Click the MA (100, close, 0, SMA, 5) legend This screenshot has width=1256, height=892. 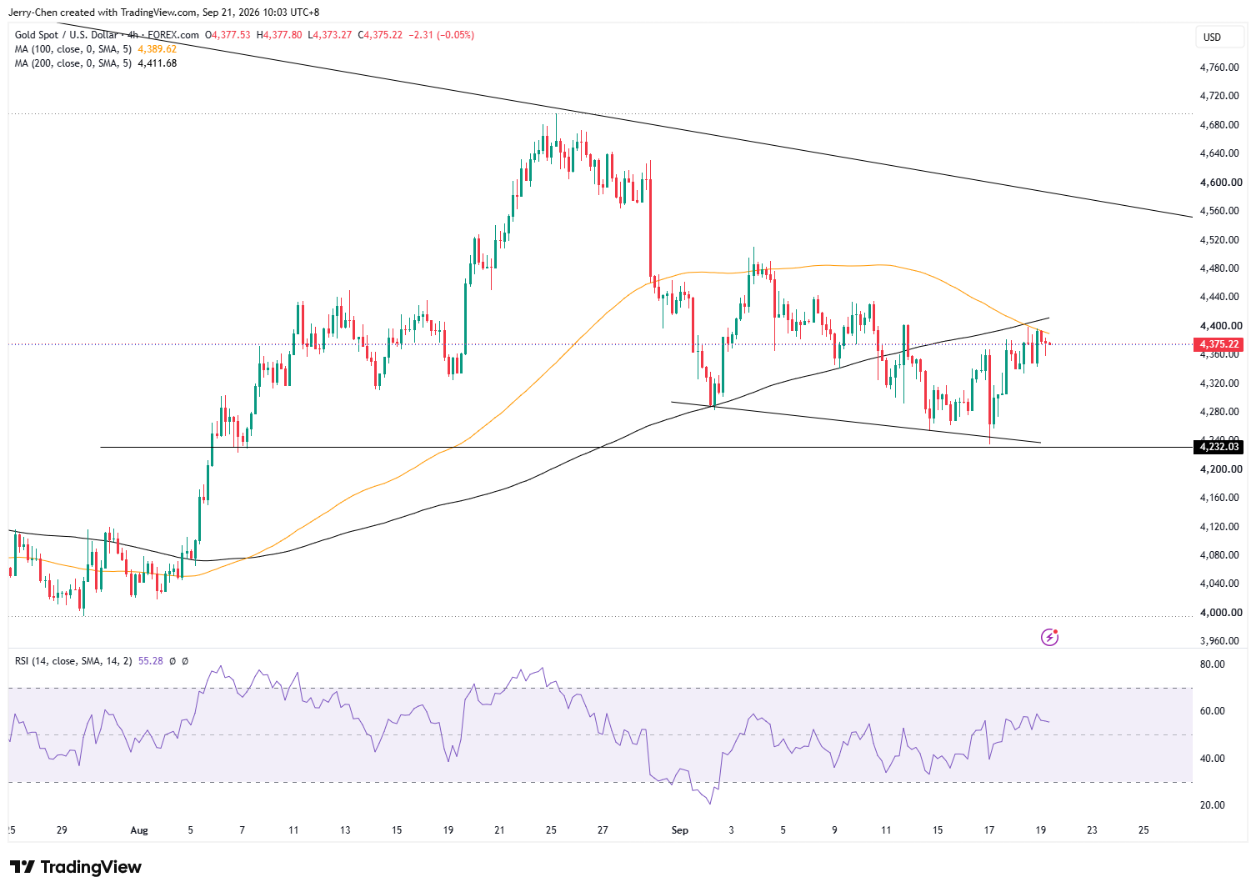pos(71,48)
